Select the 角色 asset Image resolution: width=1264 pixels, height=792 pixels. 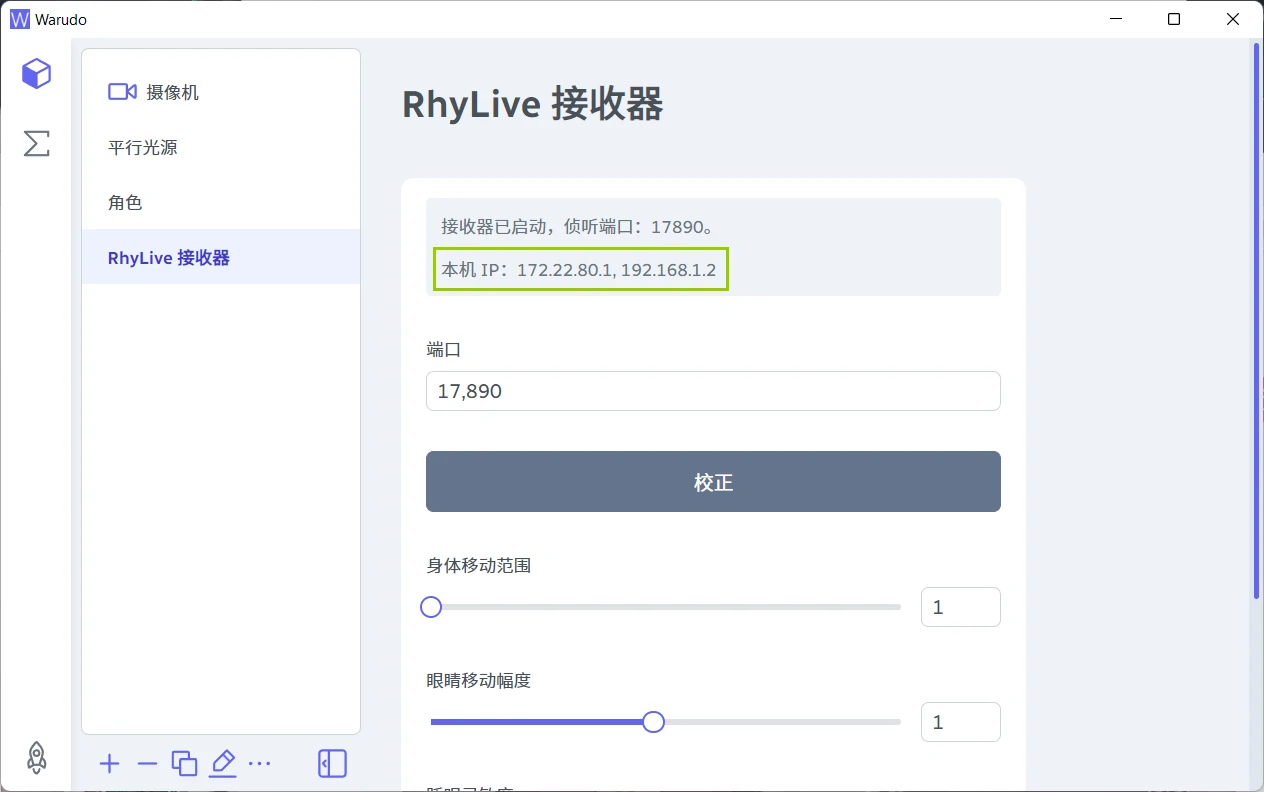click(x=221, y=202)
